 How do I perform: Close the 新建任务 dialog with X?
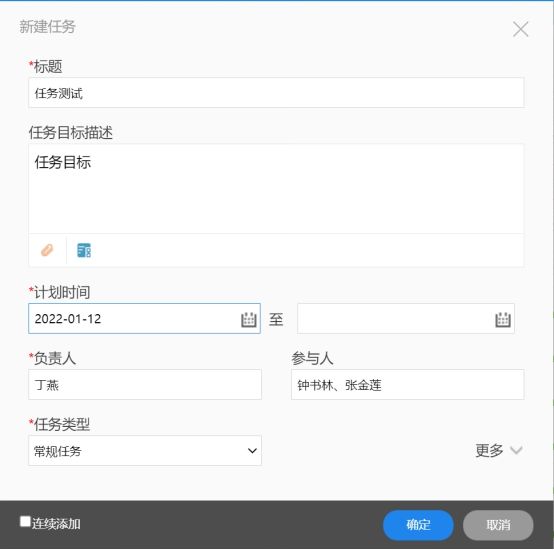coord(520,29)
